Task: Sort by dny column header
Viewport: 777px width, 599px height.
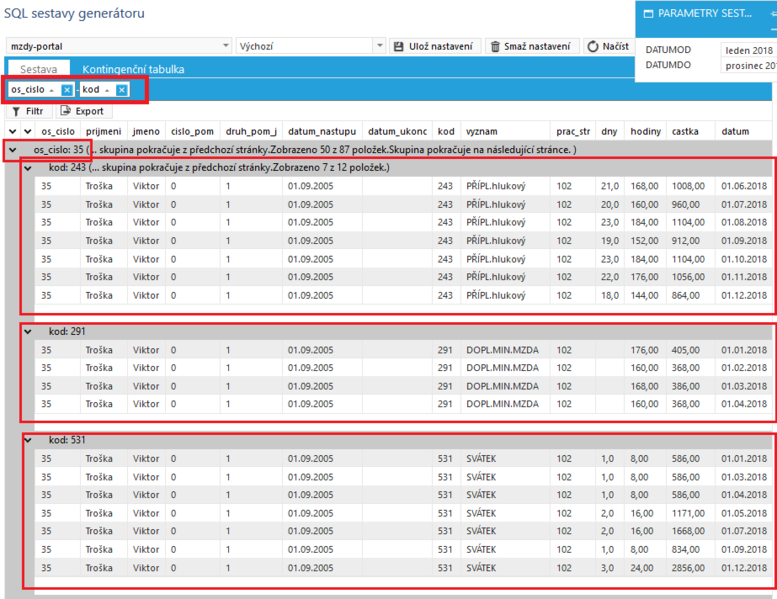Action: coord(610,131)
